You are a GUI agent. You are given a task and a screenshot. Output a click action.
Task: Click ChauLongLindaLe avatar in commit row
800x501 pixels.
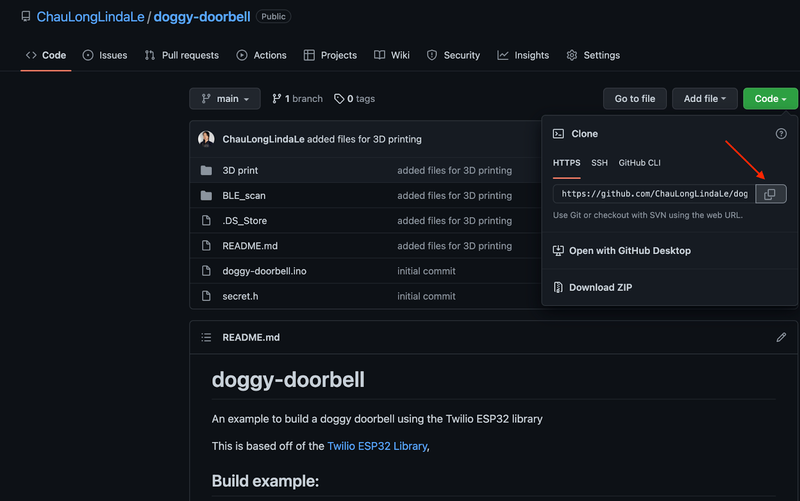click(x=206, y=139)
